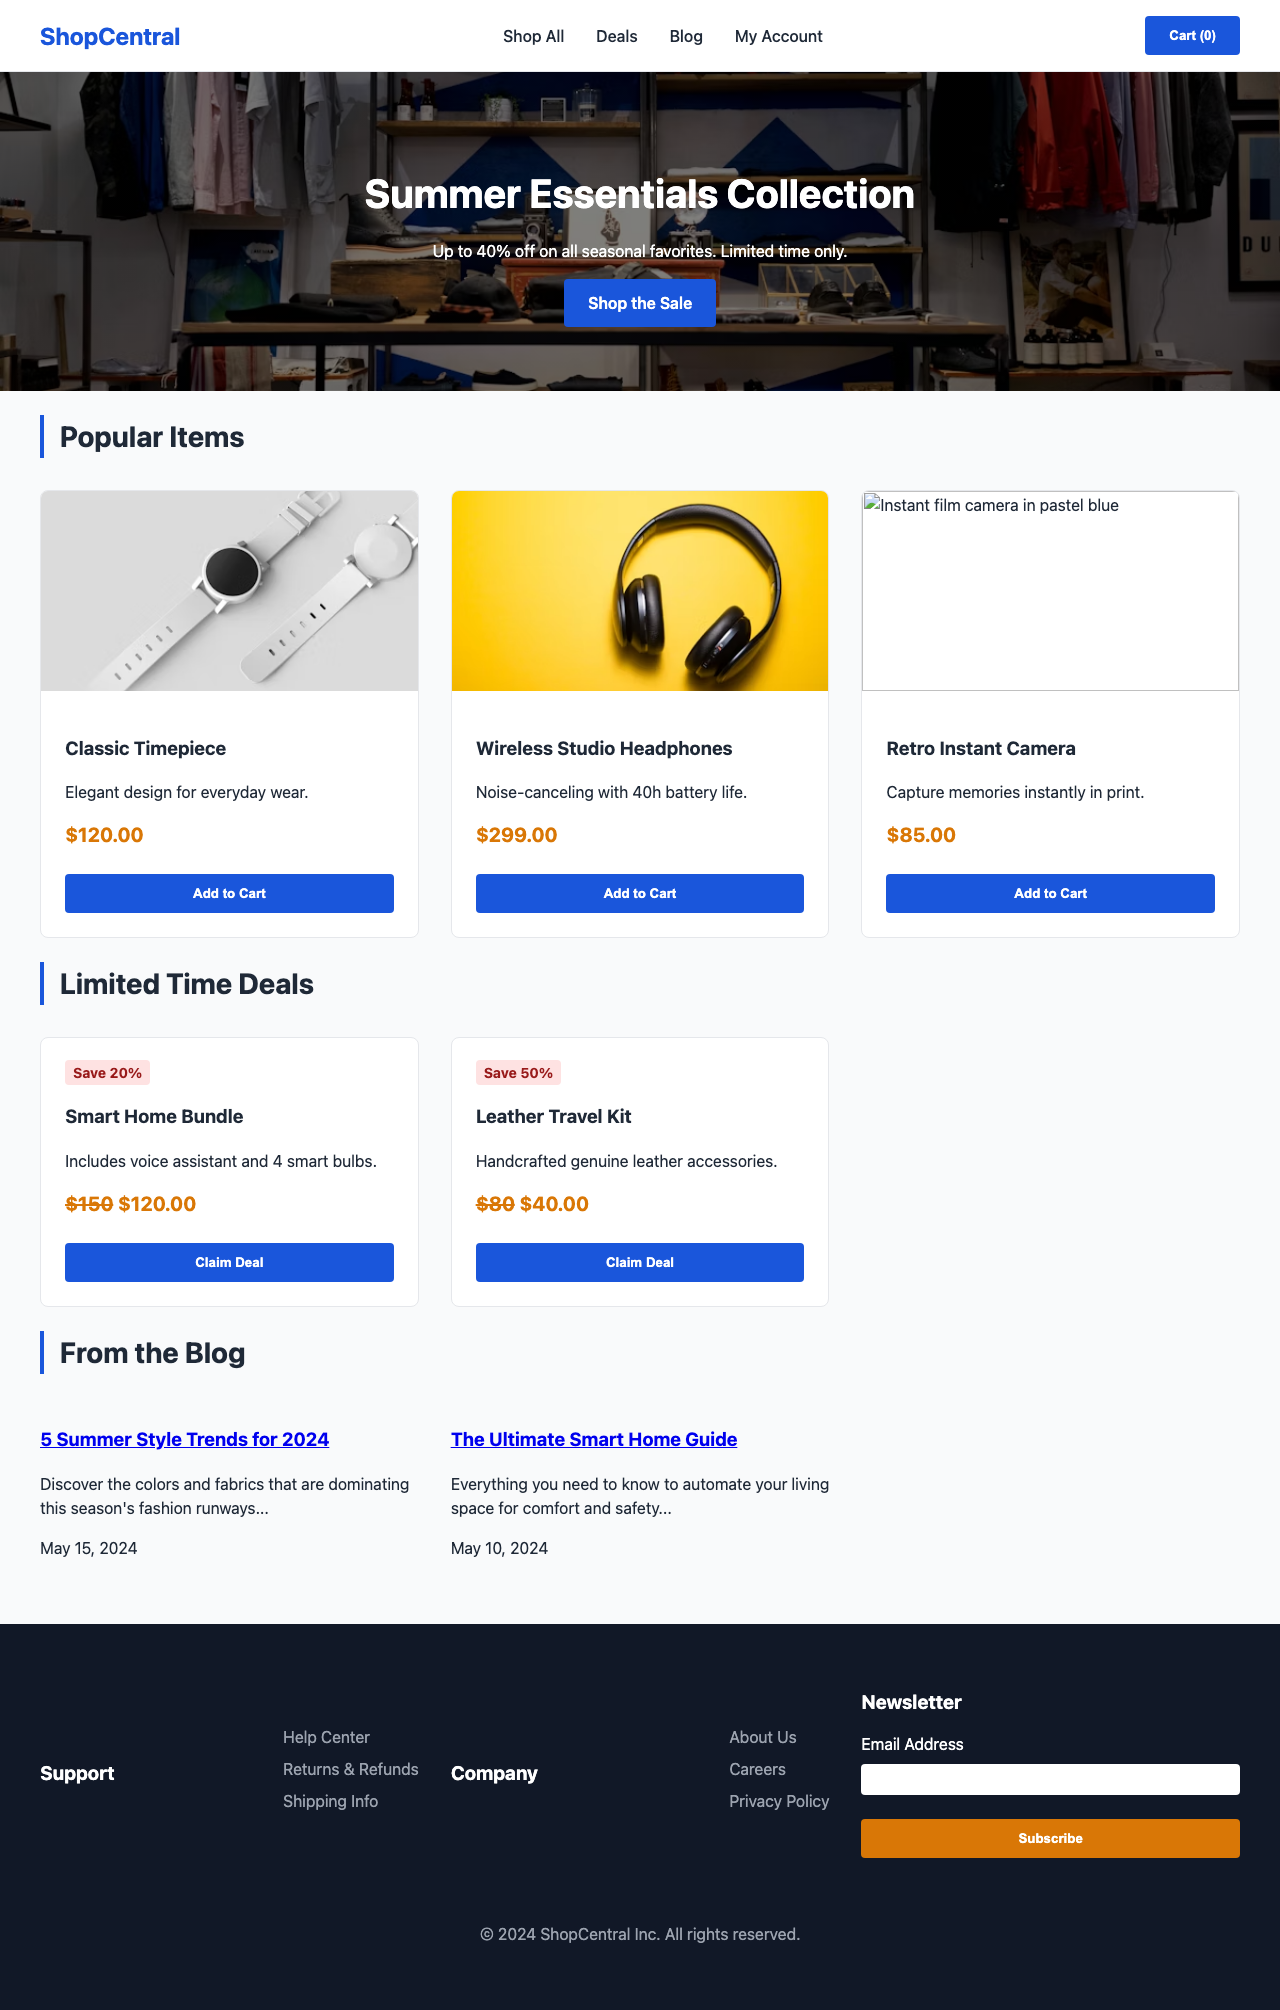Open the Deals page

click(x=616, y=36)
